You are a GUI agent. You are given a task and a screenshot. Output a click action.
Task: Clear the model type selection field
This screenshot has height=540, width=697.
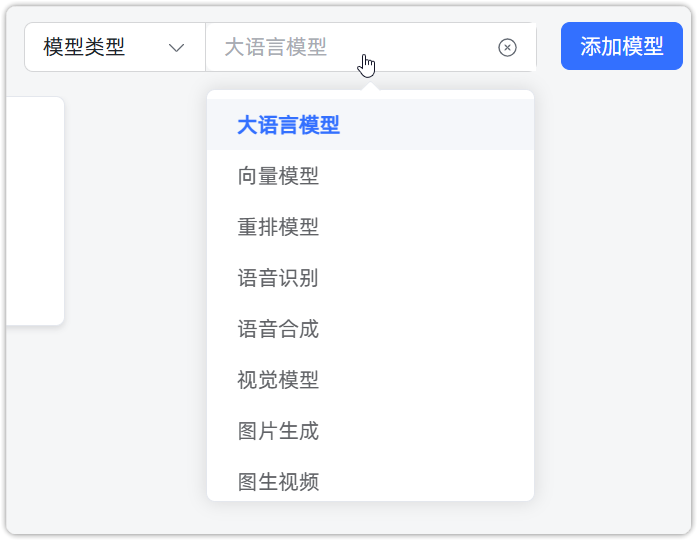[x=508, y=47]
